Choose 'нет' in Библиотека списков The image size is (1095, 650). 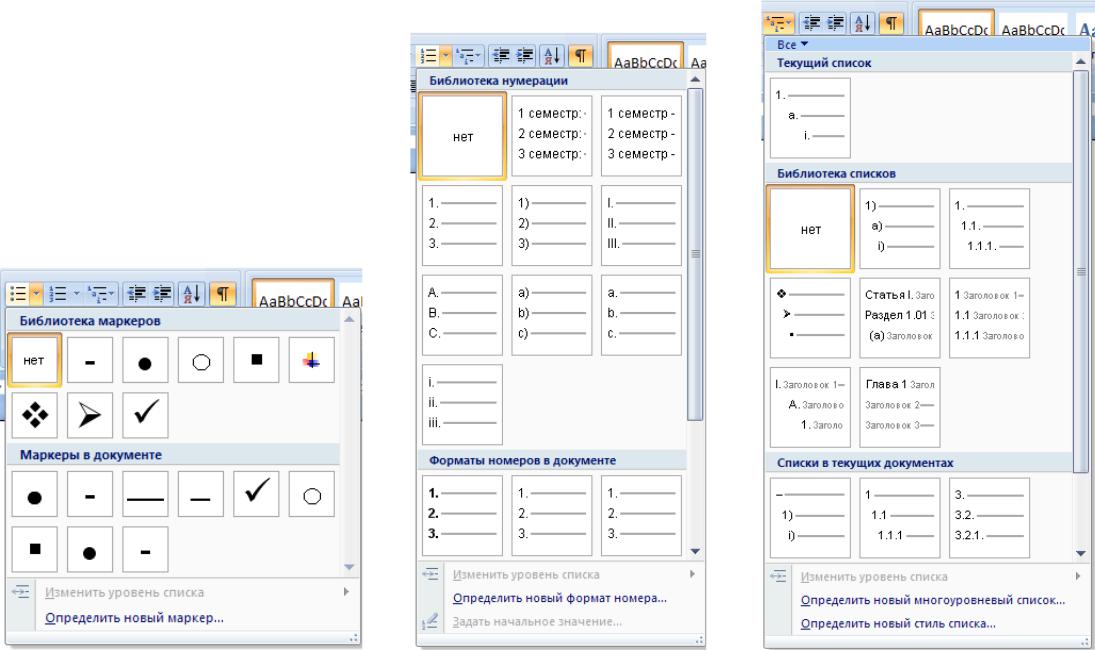click(810, 229)
